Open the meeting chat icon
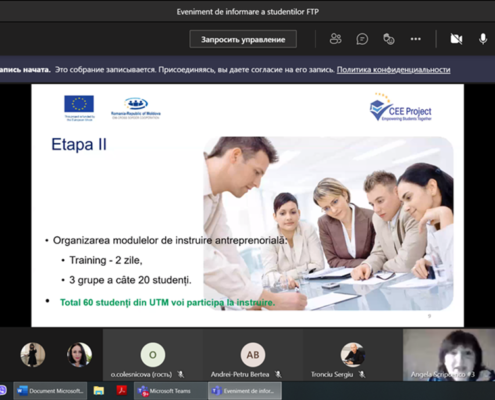495x400 pixels. [362, 39]
